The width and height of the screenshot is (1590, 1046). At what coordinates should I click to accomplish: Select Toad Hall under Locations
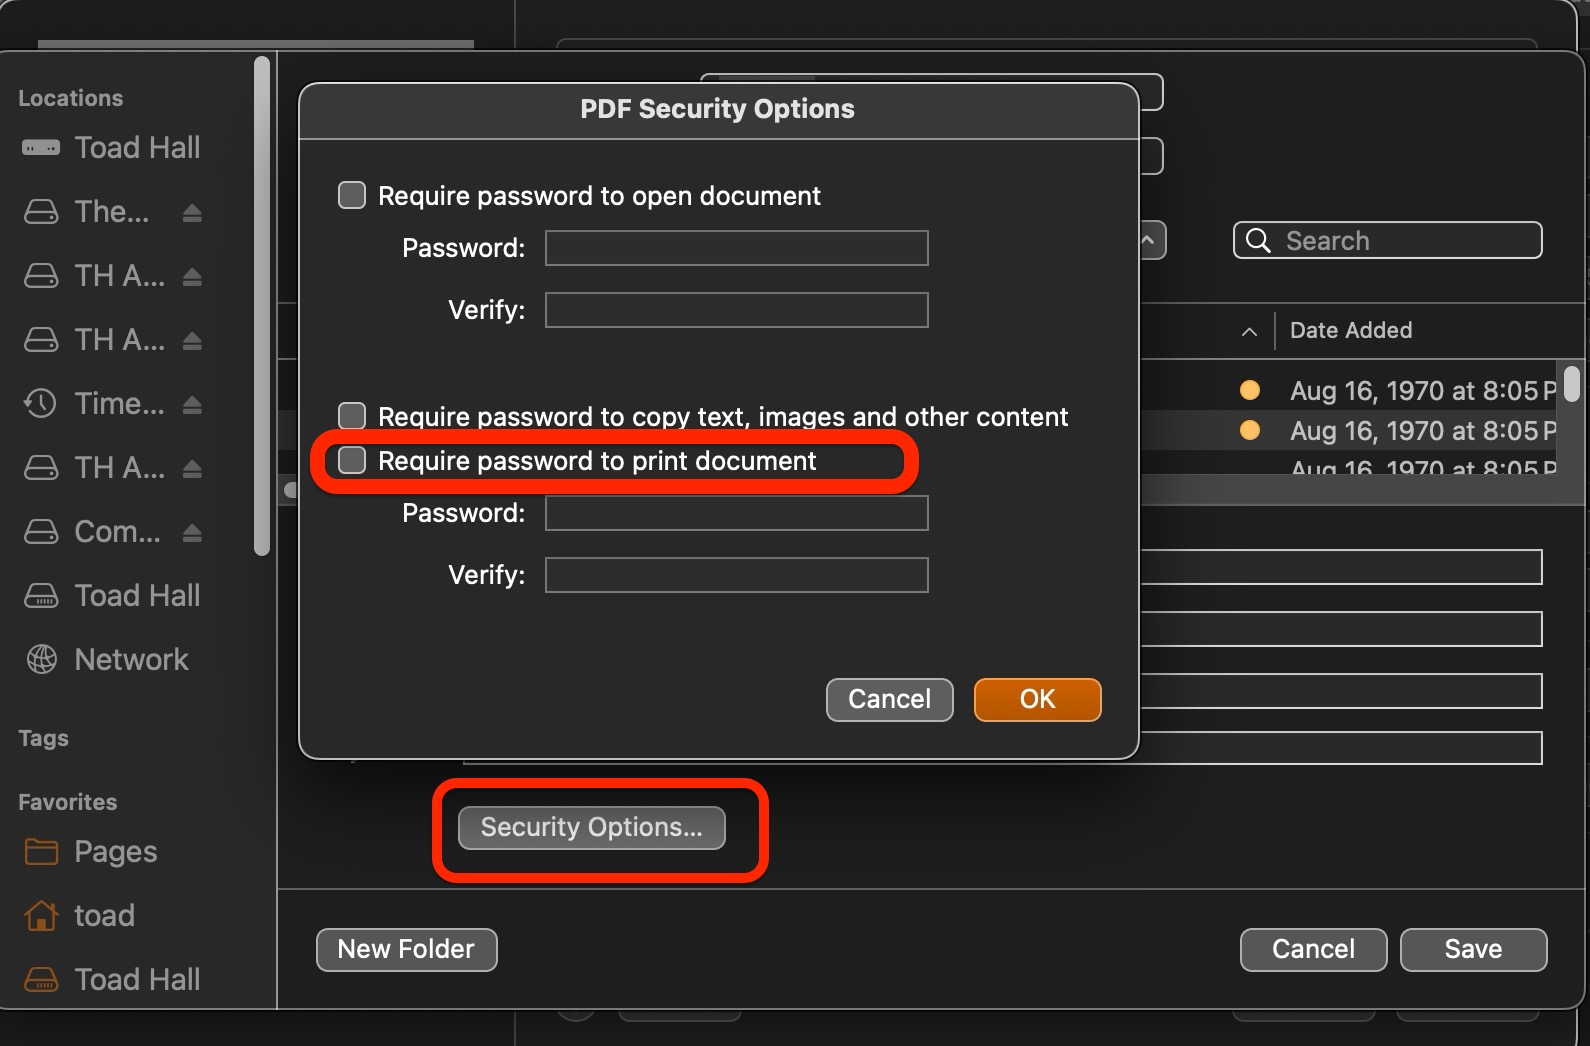point(137,148)
